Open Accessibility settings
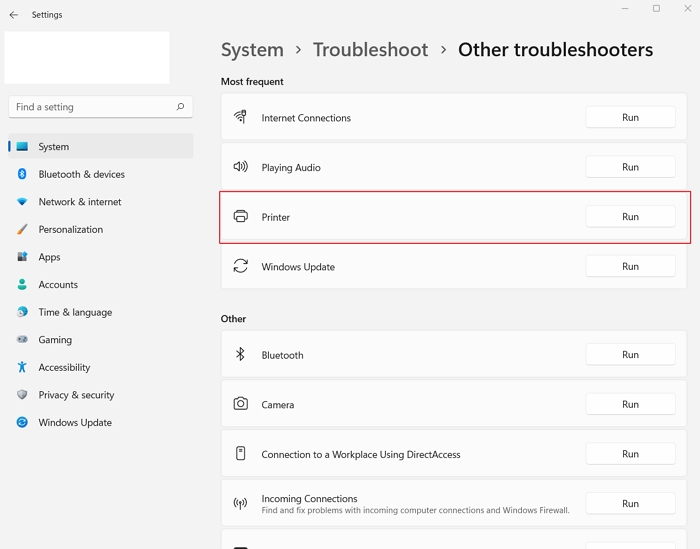This screenshot has width=700, height=549. click(x=101, y=367)
